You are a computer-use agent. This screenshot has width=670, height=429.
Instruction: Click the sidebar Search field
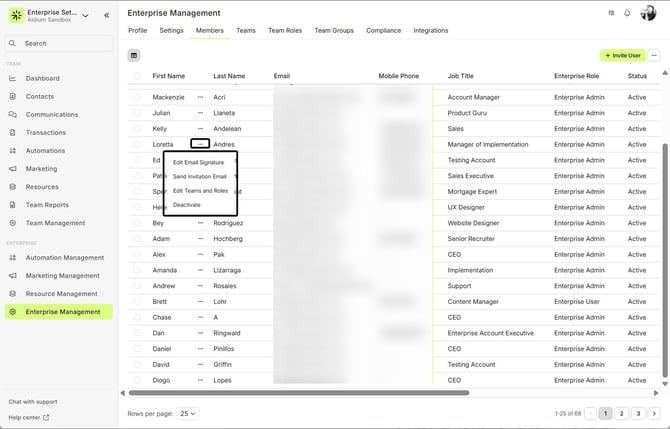pos(58,43)
